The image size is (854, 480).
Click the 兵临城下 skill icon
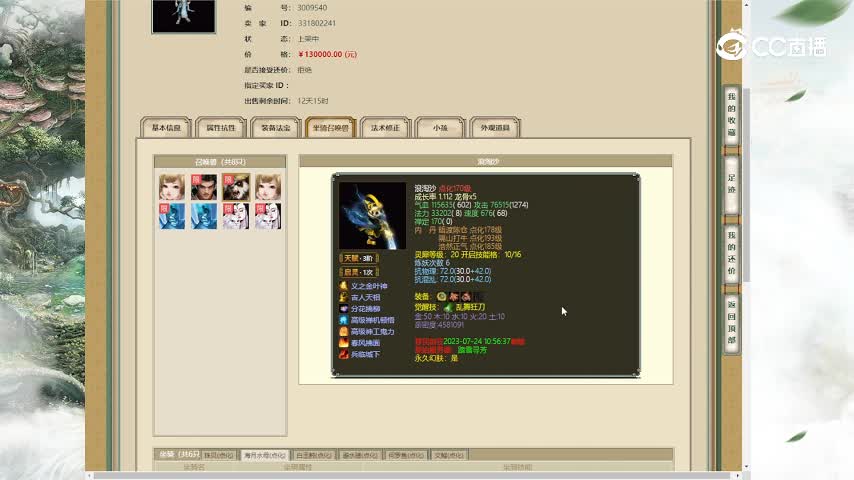[x=344, y=354]
